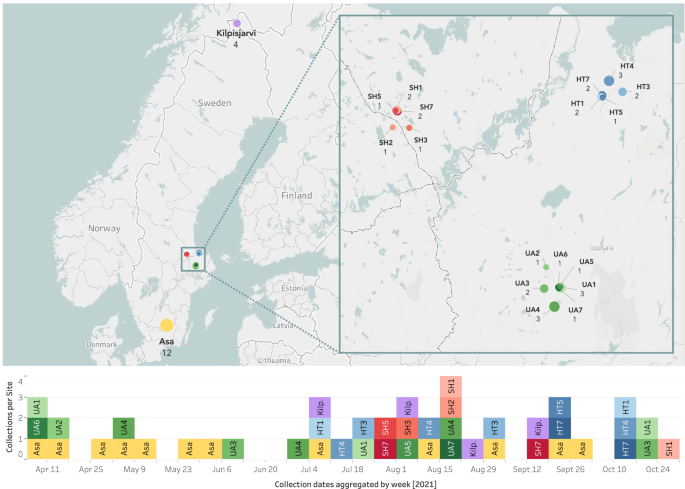Click the purple Kilpisjarvi site marker
This screenshot has width=685, height=489.
tap(236, 23)
